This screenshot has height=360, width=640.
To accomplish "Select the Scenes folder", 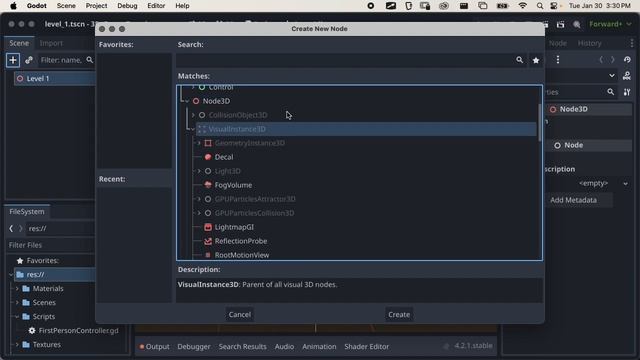I will tap(44, 303).
